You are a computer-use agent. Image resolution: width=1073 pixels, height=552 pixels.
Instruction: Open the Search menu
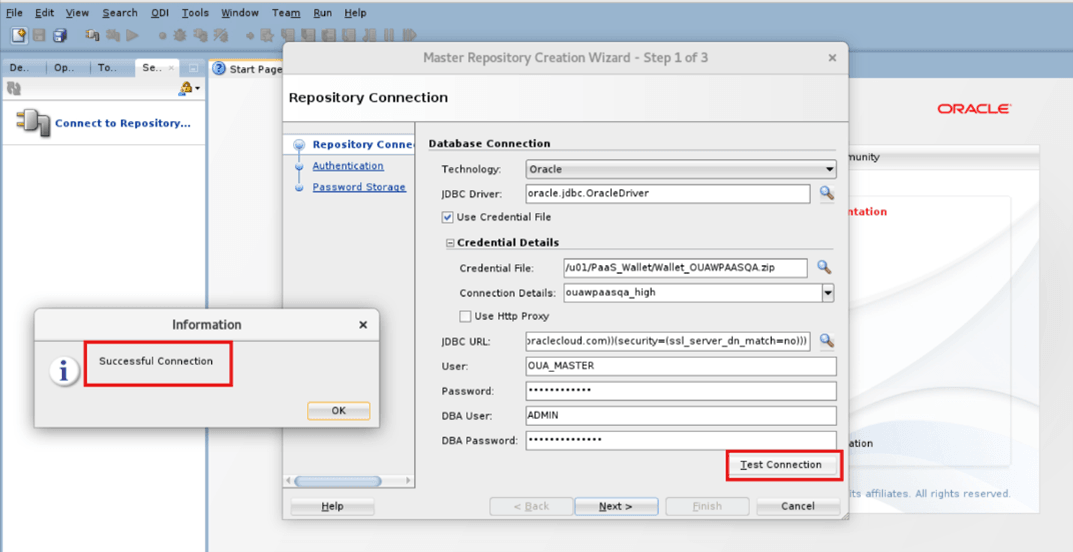(x=120, y=12)
